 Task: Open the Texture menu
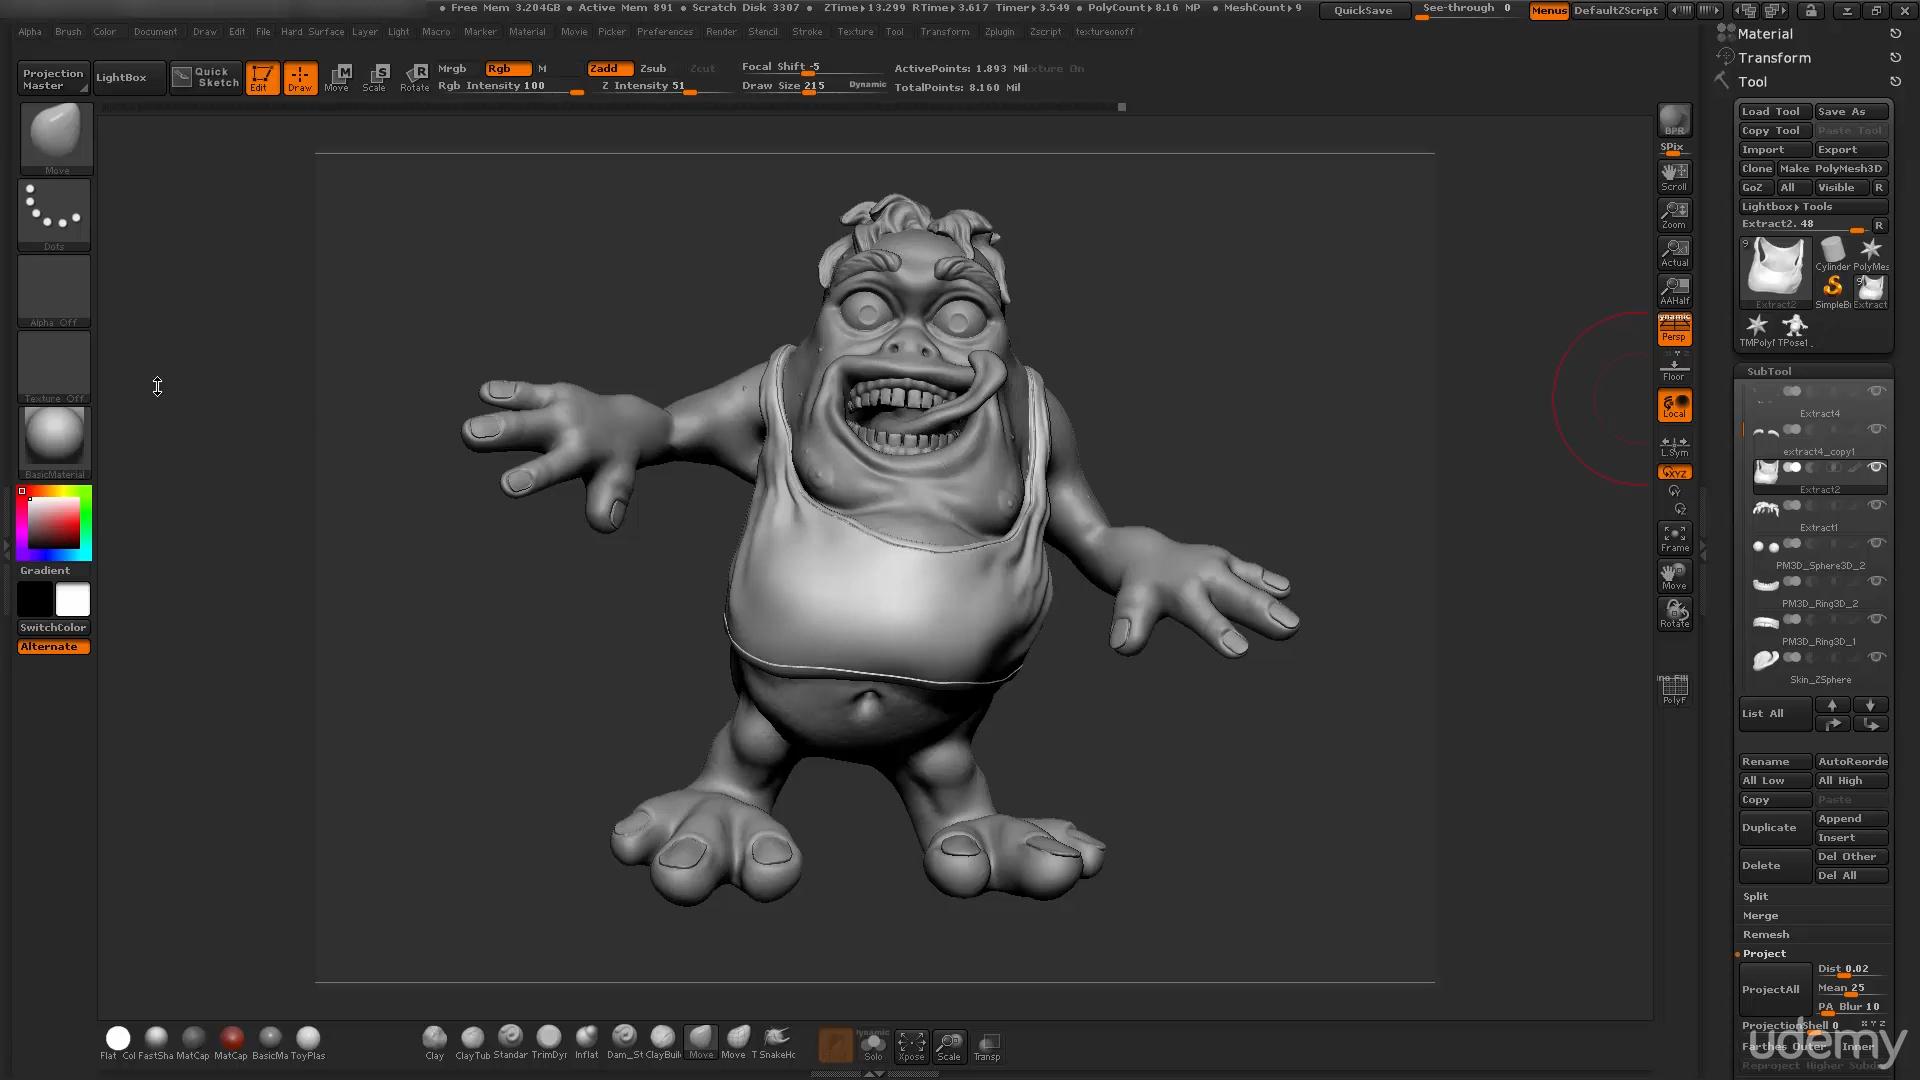[x=855, y=31]
